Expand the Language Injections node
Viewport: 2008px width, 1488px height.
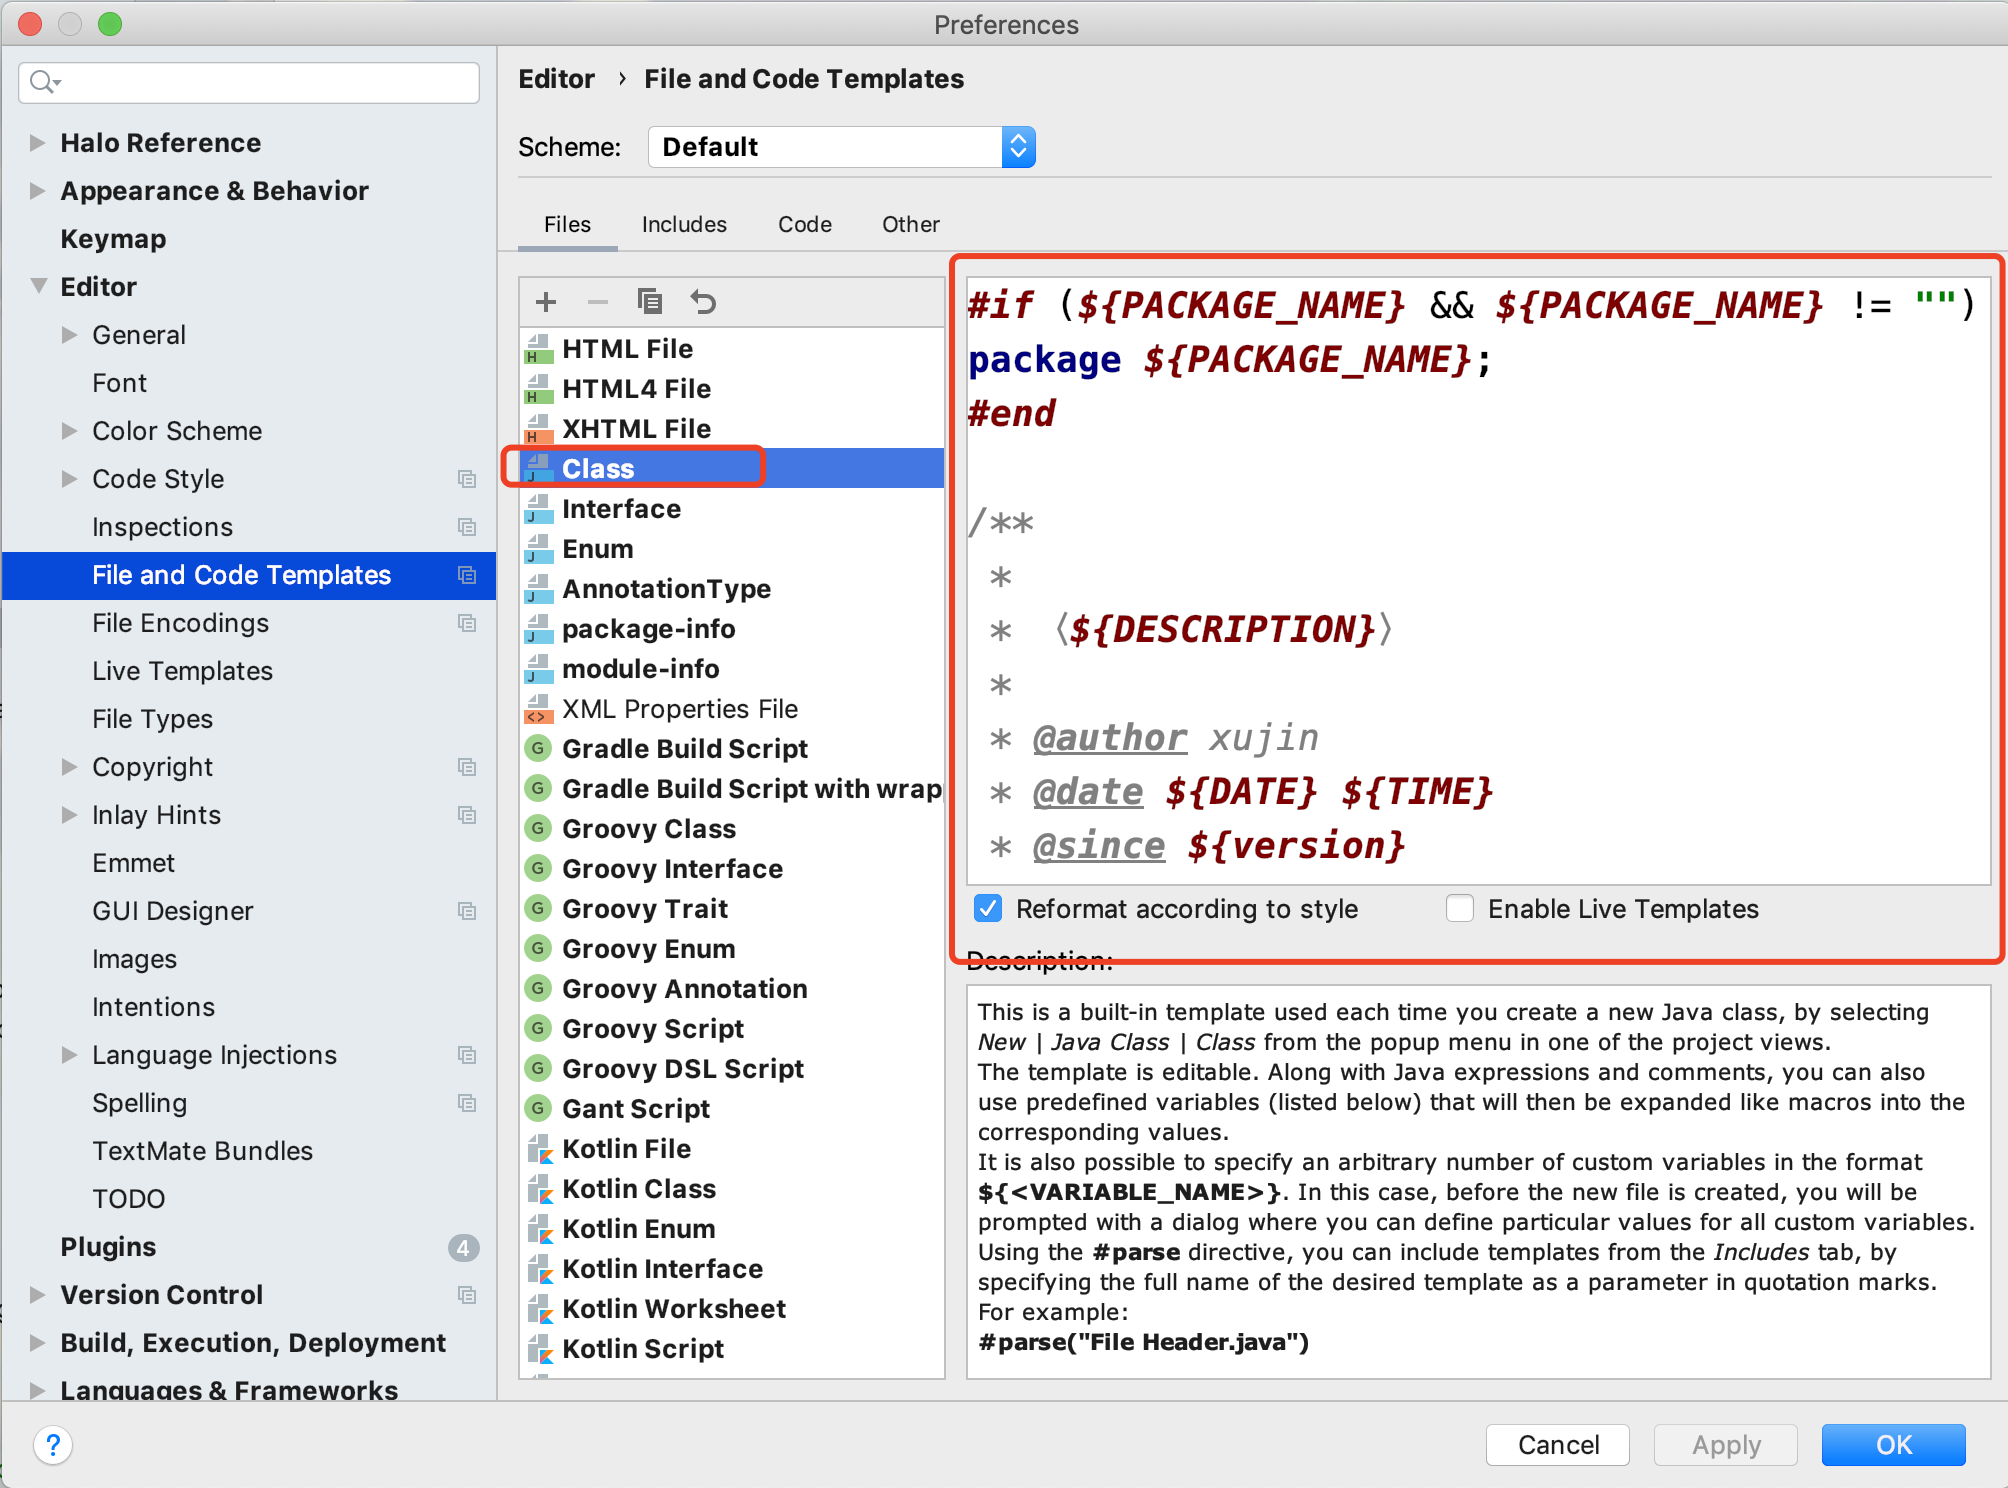pos(69,1055)
